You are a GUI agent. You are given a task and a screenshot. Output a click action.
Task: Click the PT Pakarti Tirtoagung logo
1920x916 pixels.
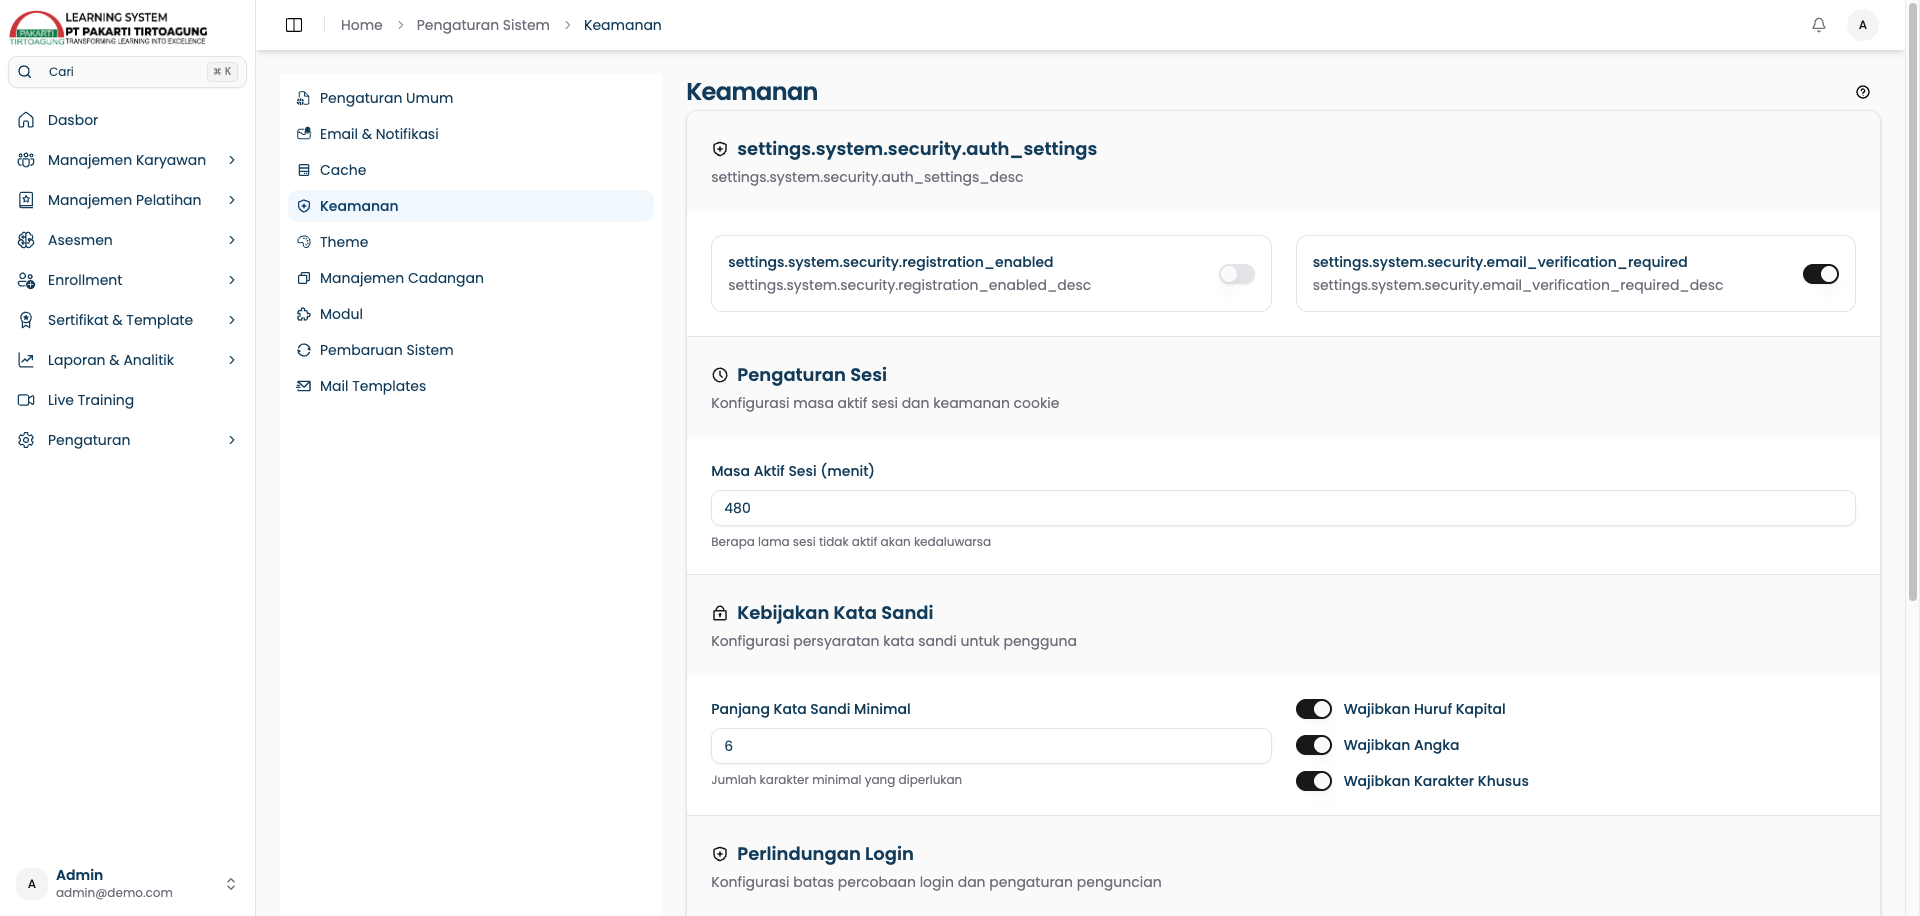tap(108, 28)
